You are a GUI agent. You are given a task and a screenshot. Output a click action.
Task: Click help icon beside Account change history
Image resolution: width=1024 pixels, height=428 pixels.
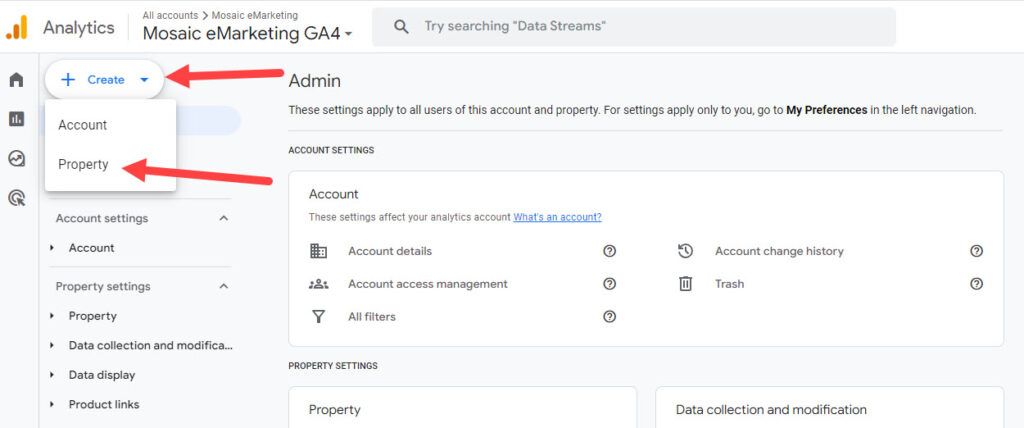point(977,251)
